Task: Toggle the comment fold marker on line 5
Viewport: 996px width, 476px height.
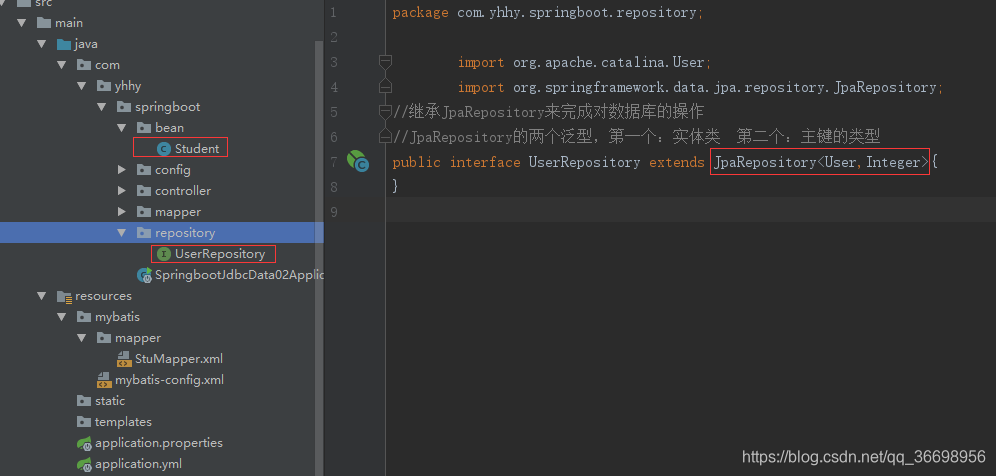Action: pos(385,112)
